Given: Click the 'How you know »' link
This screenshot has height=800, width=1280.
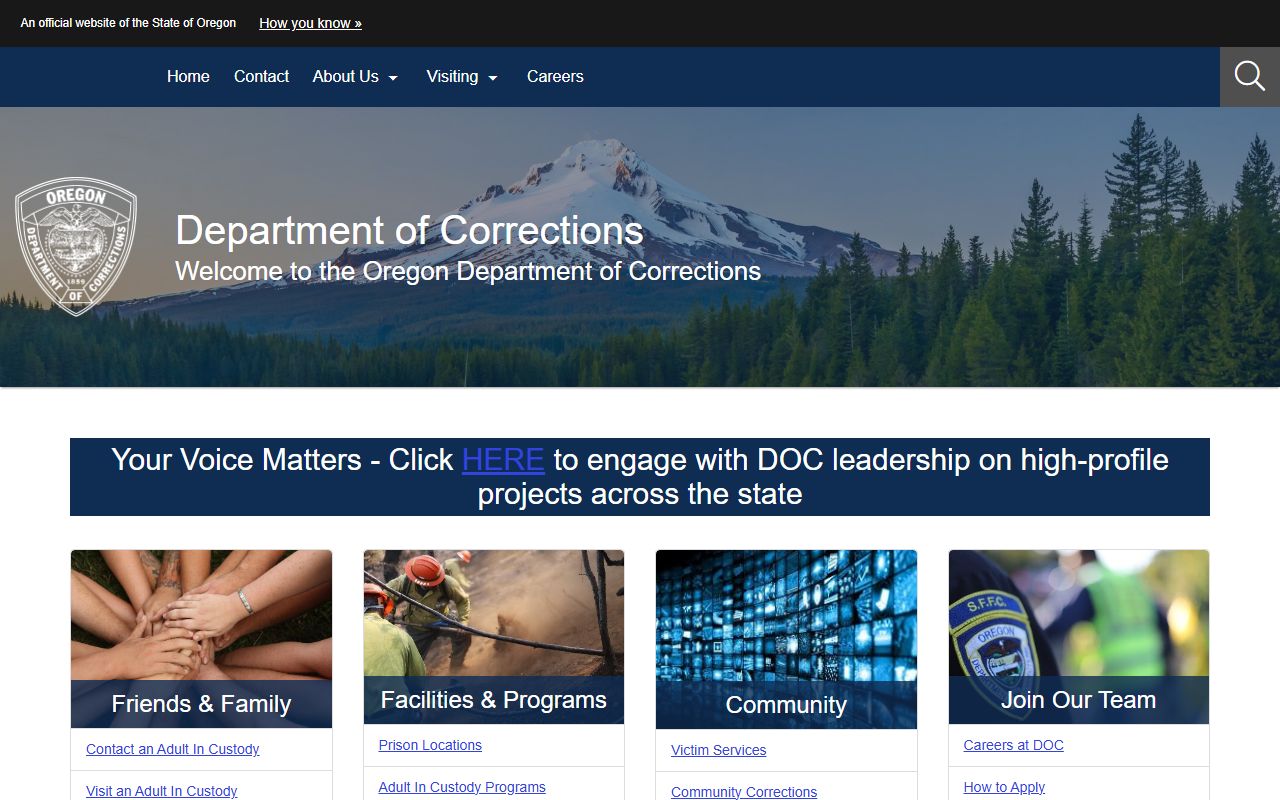Looking at the screenshot, I should (310, 23).
